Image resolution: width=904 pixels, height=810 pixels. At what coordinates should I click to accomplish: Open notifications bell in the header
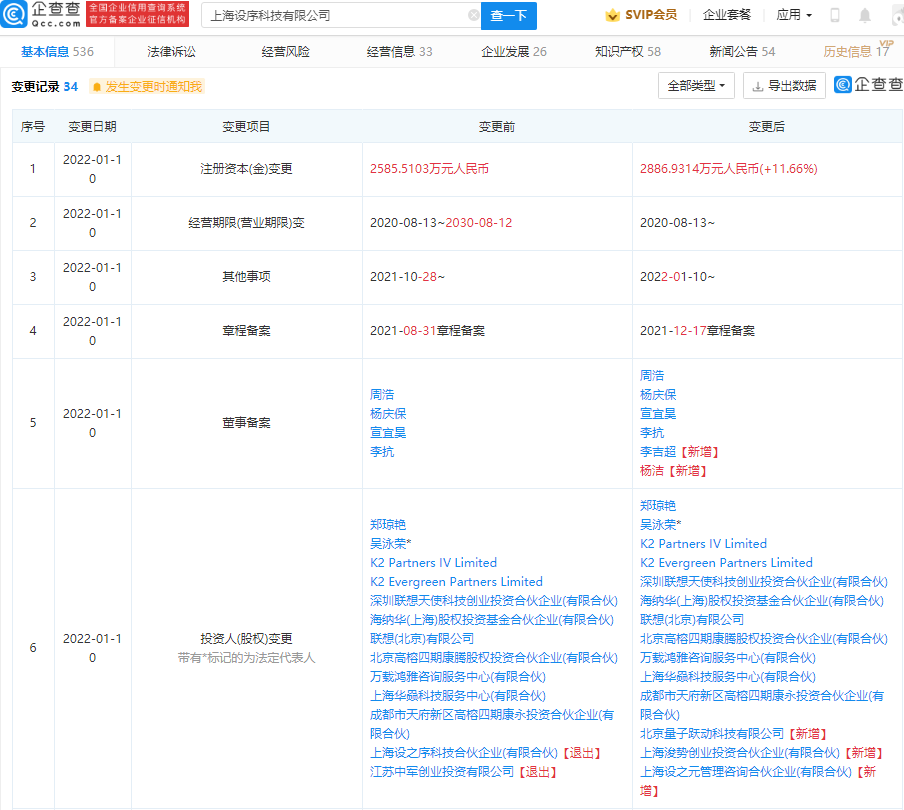click(x=864, y=16)
